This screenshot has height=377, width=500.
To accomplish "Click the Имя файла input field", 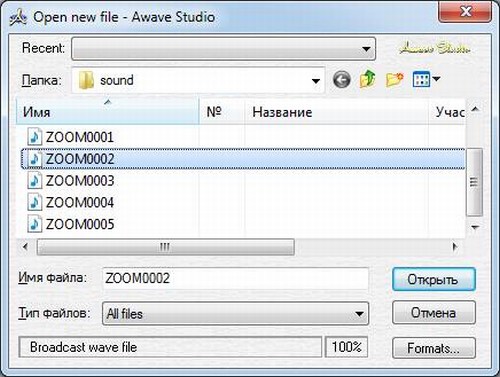I will (x=235, y=278).
